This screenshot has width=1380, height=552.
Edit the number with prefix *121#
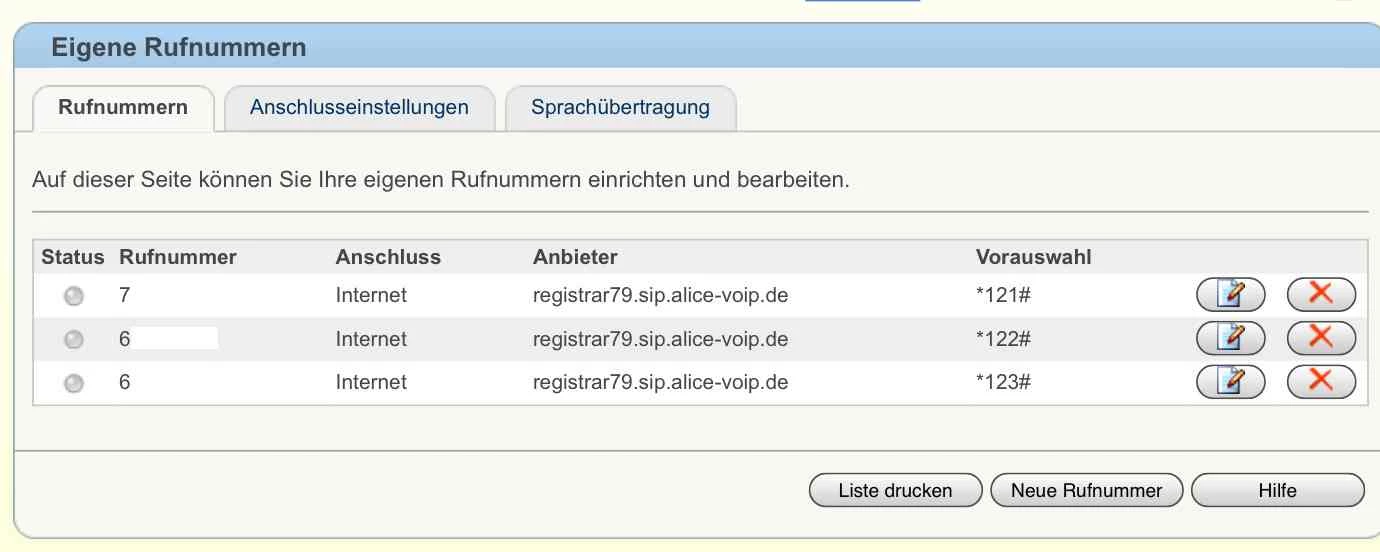coord(1231,295)
